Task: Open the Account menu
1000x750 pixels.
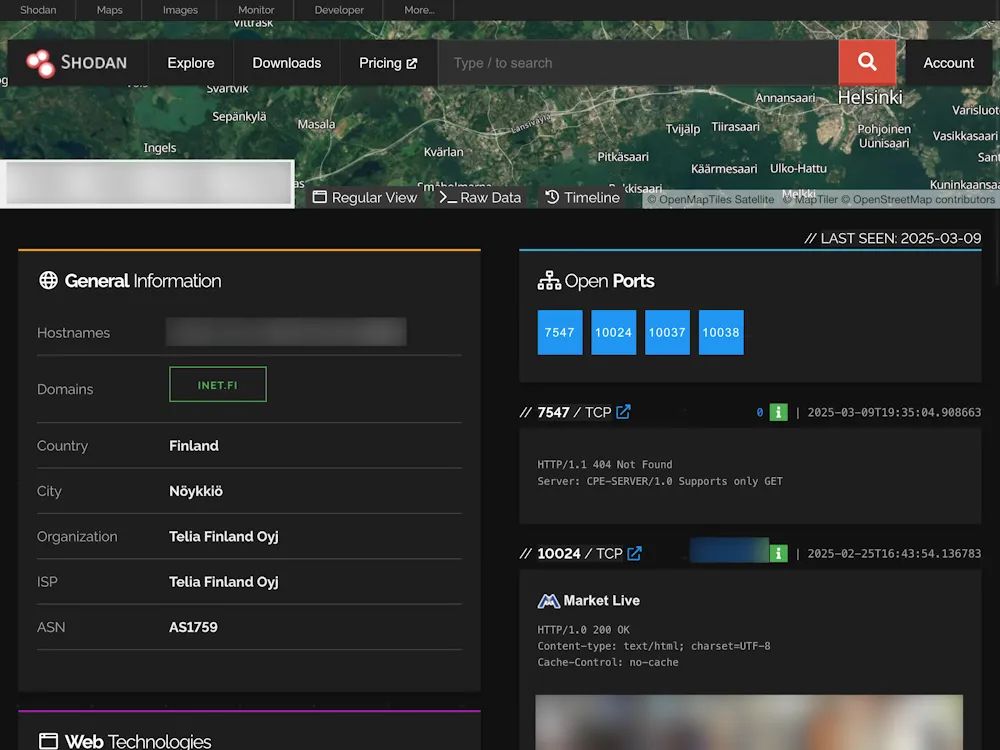Action: pyautogui.click(x=948, y=63)
